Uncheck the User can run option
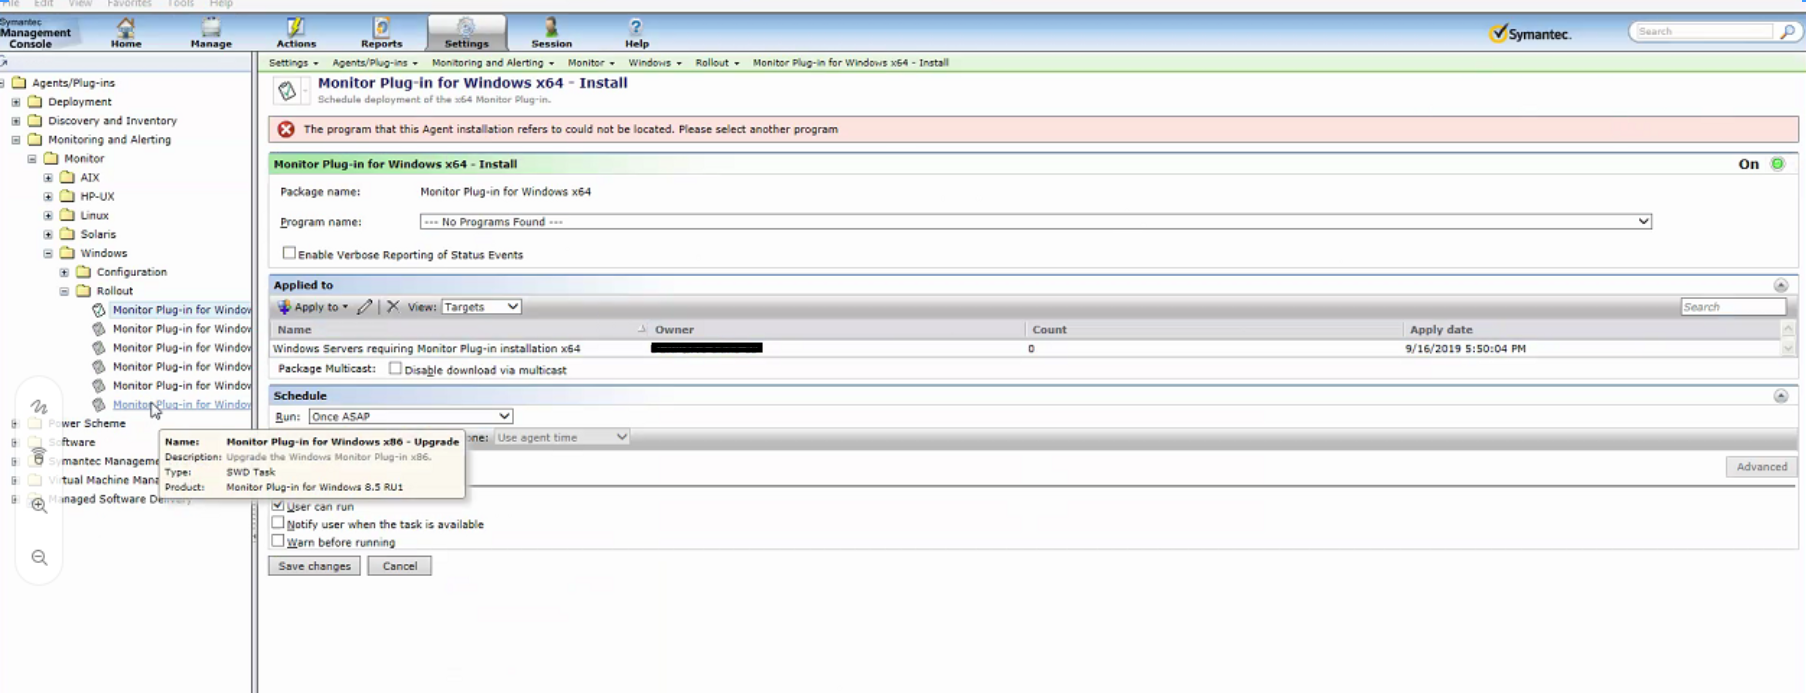1806x693 pixels. pyautogui.click(x=278, y=505)
